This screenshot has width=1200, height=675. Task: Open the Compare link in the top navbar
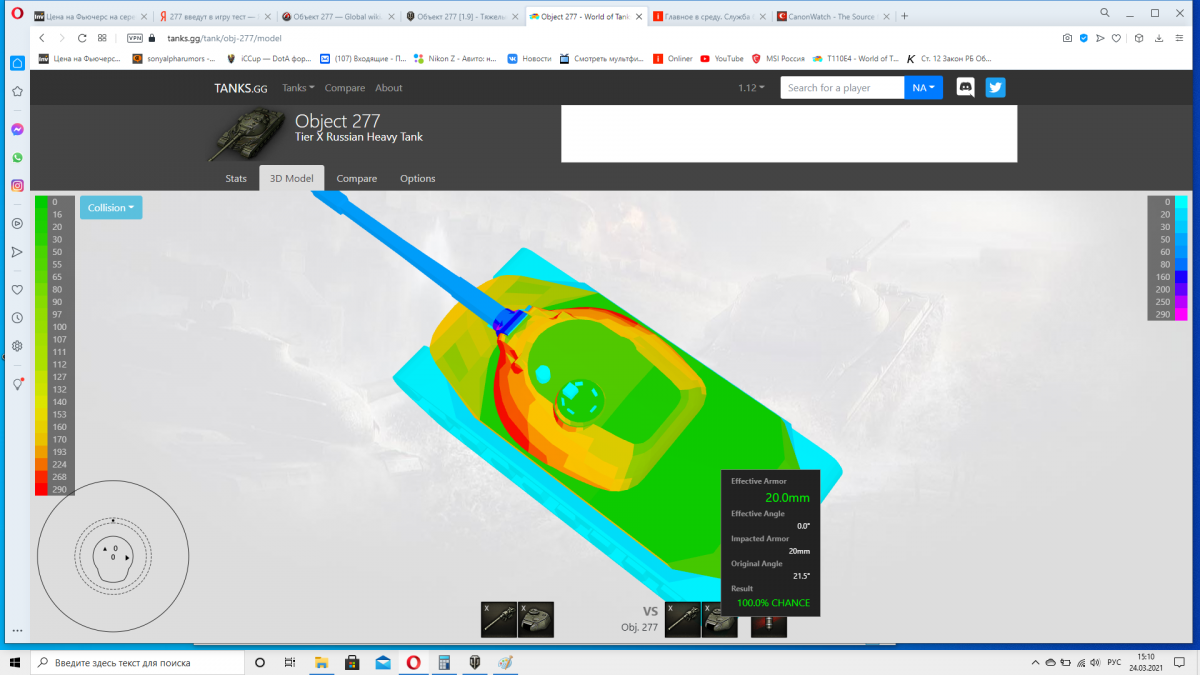pyautogui.click(x=345, y=88)
